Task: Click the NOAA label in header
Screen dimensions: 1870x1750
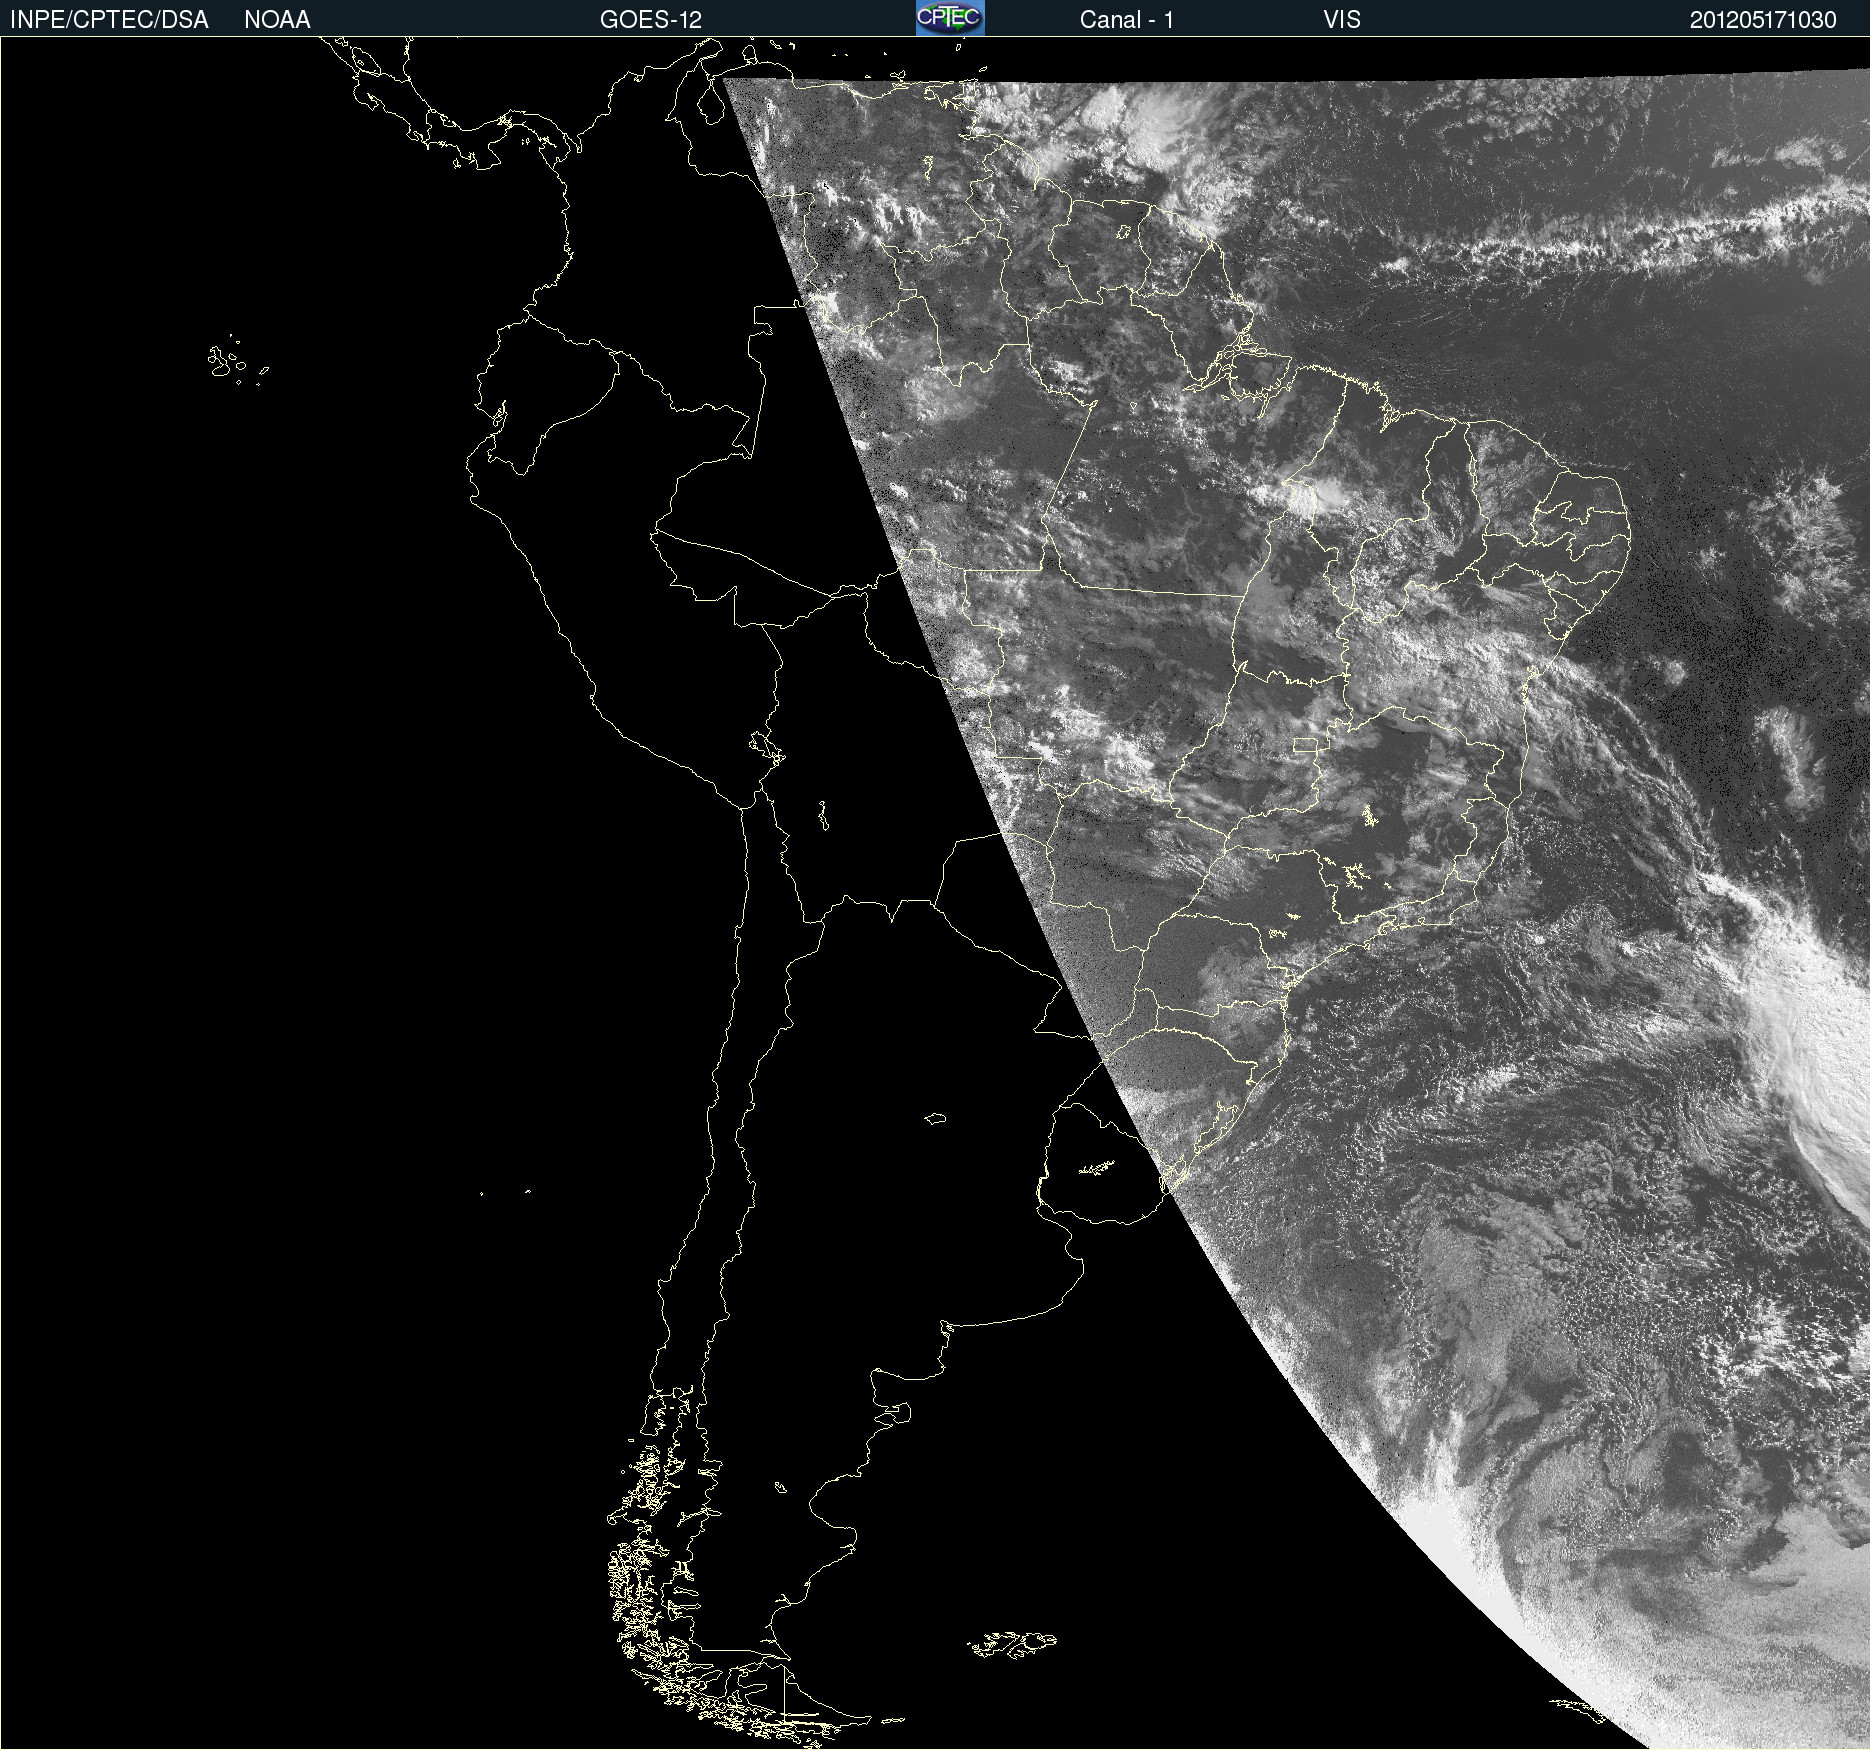Action: pyautogui.click(x=277, y=20)
